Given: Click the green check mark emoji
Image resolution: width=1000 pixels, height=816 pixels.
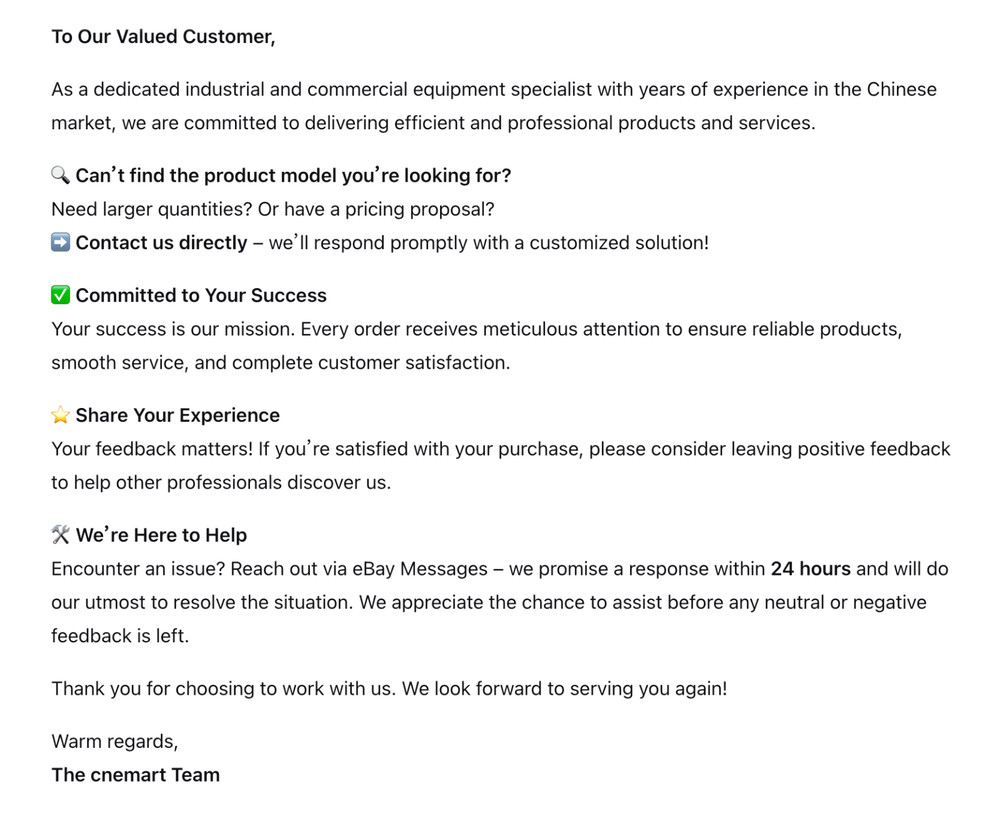Looking at the screenshot, I should point(60,295).
